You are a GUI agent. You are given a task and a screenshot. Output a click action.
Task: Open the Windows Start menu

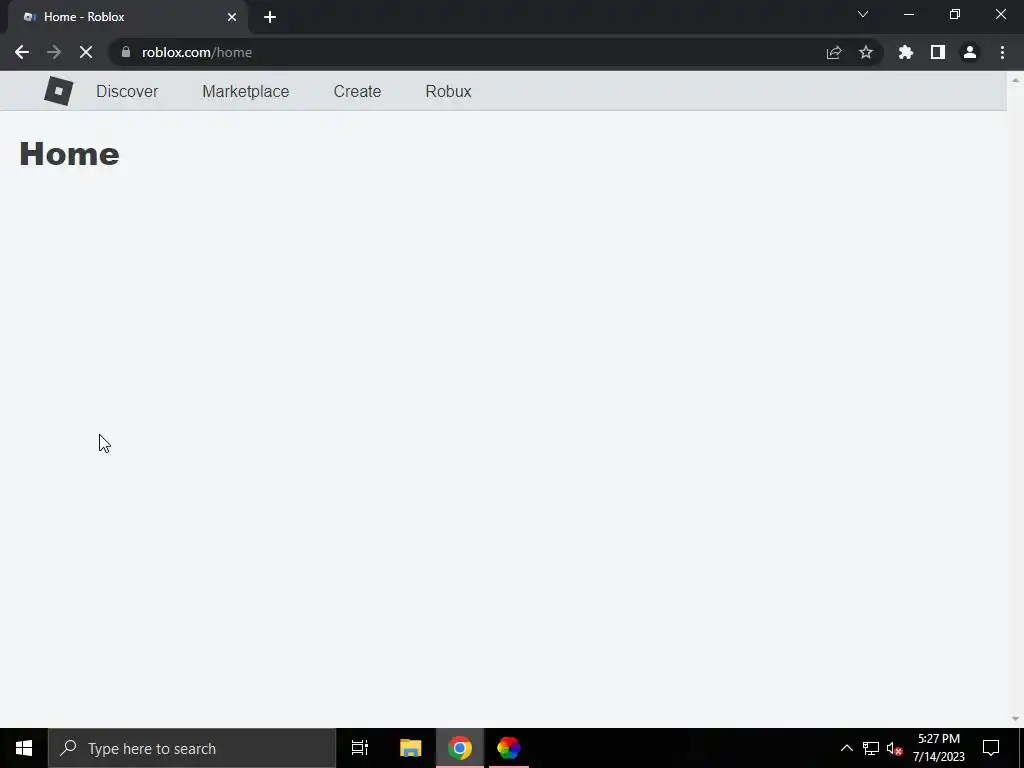tap(24, 748)
